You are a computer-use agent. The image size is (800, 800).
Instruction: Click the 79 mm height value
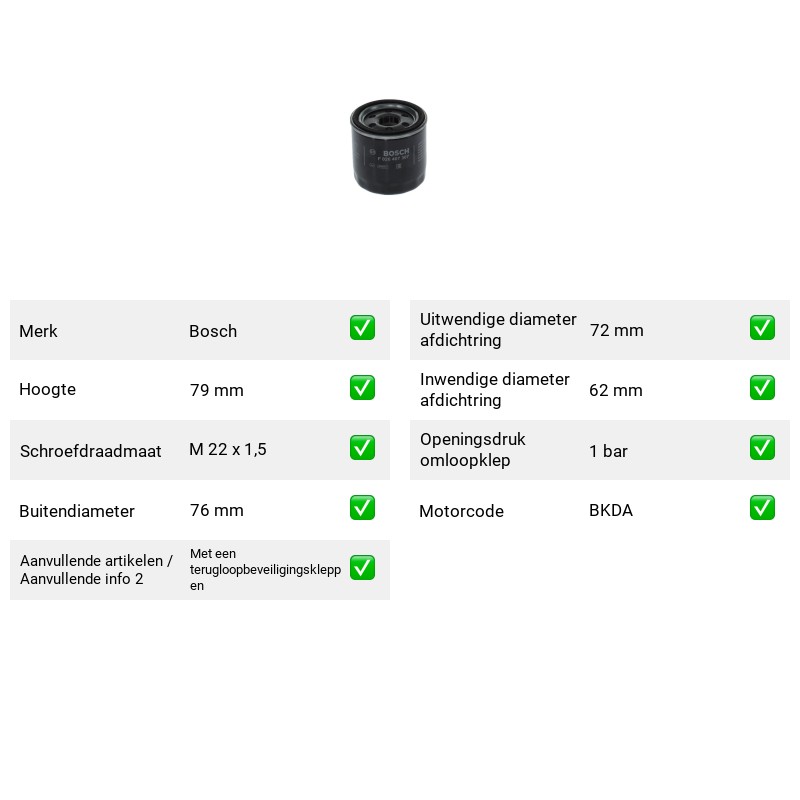click(x=217, y=390)
